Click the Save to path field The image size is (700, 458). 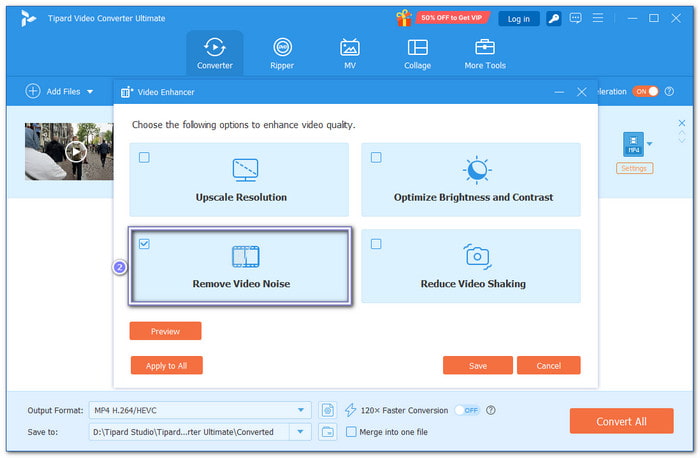[x=189, y=432]
